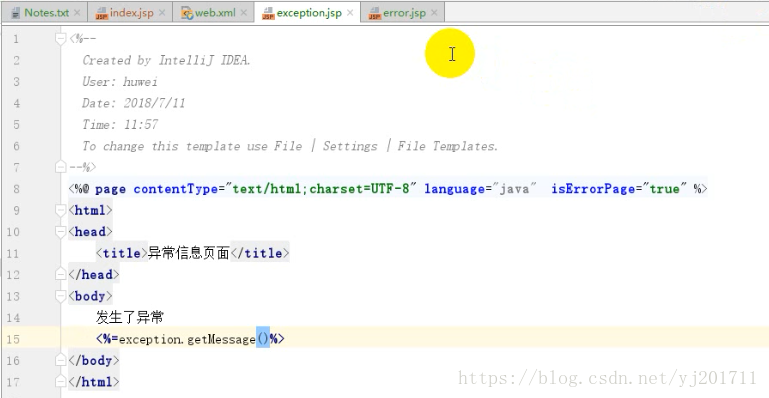
Task: Switch to the error.jsp tab
Action: click(403, 12)
